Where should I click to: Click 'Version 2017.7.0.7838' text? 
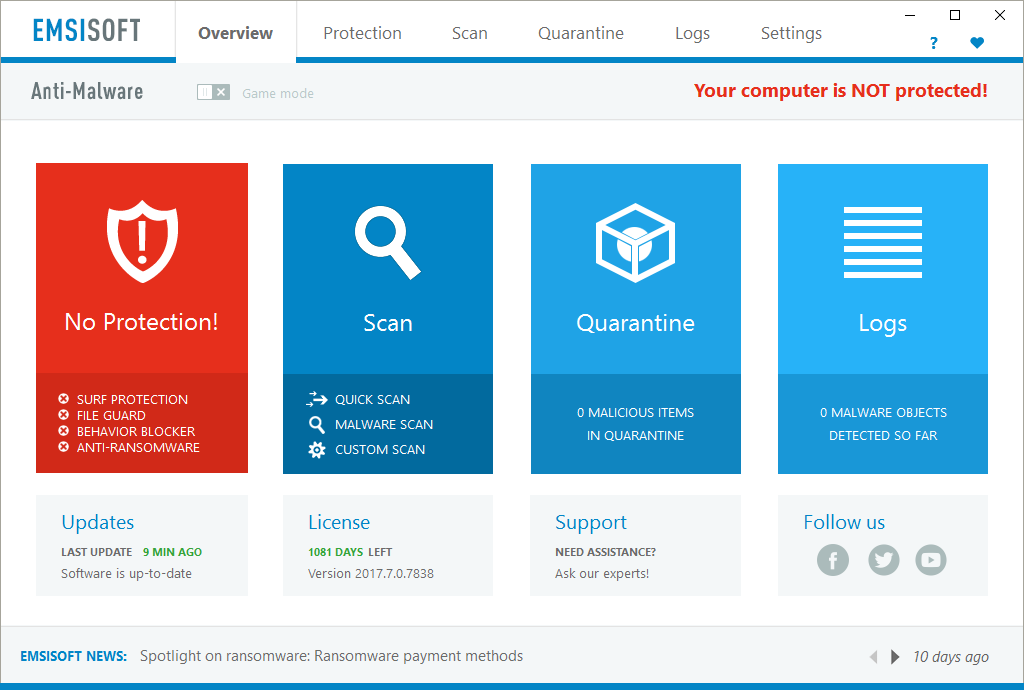coord(371,574)
